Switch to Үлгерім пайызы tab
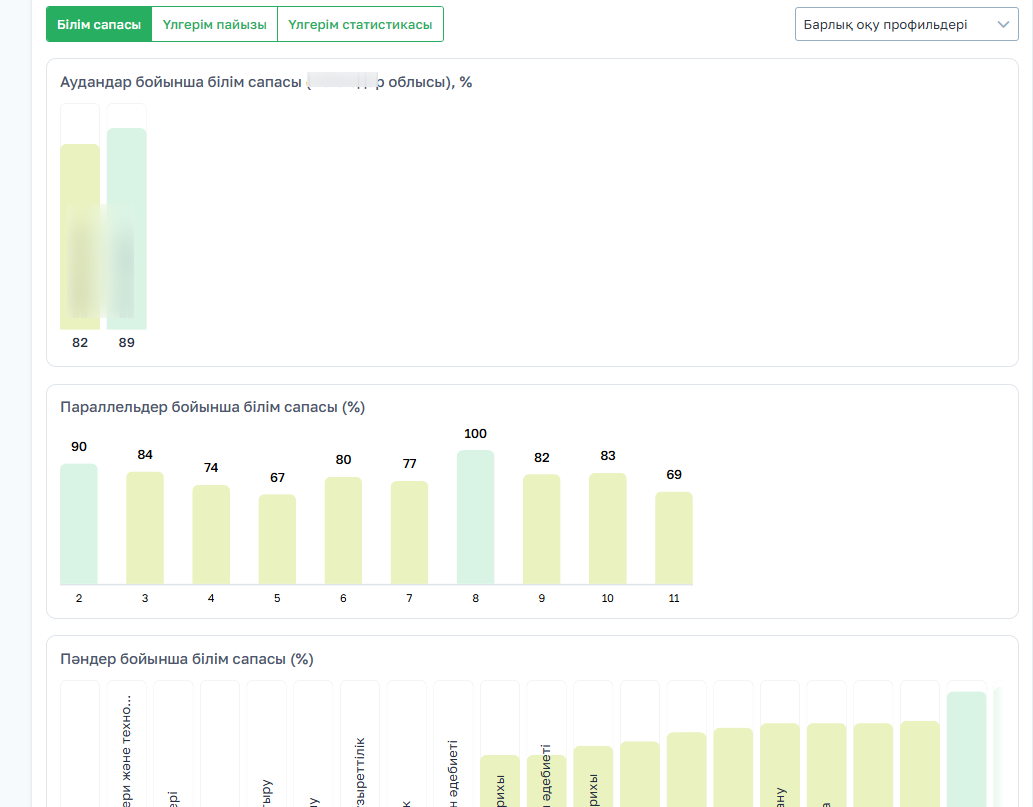The width and height of the screenshot is (1033, 807). [x=215, y=24]
